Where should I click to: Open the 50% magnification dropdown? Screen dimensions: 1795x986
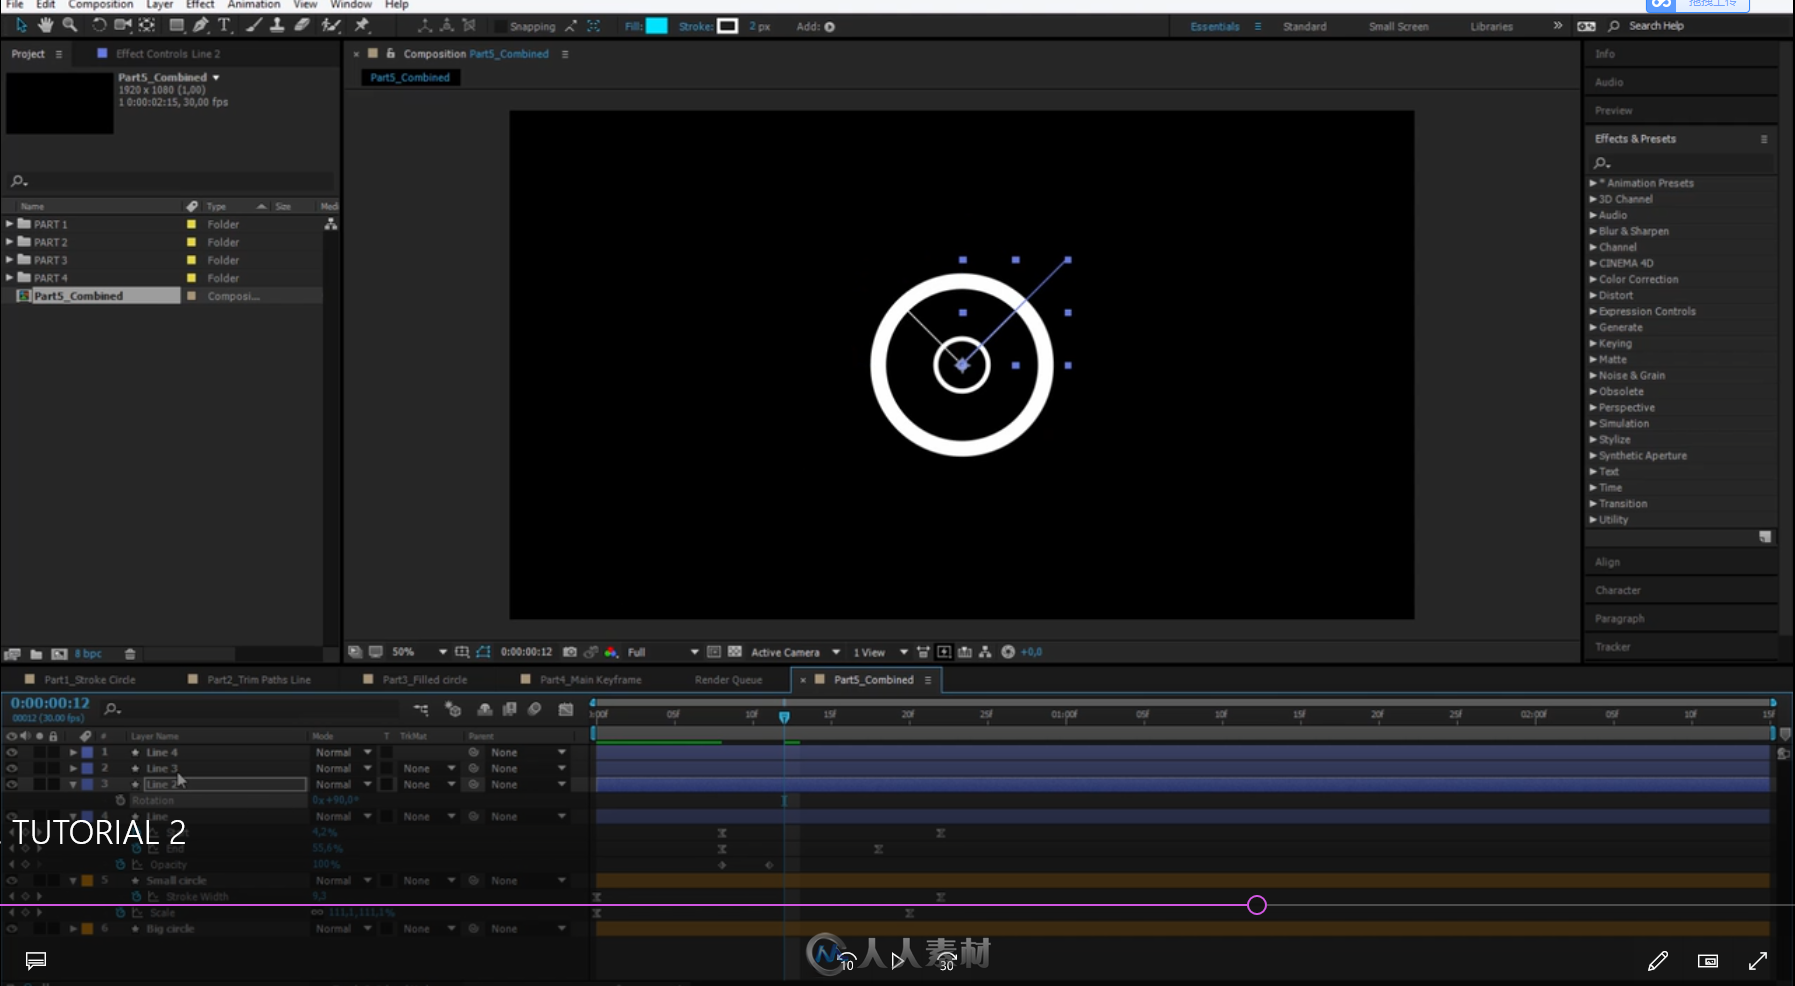click(420, 652)
